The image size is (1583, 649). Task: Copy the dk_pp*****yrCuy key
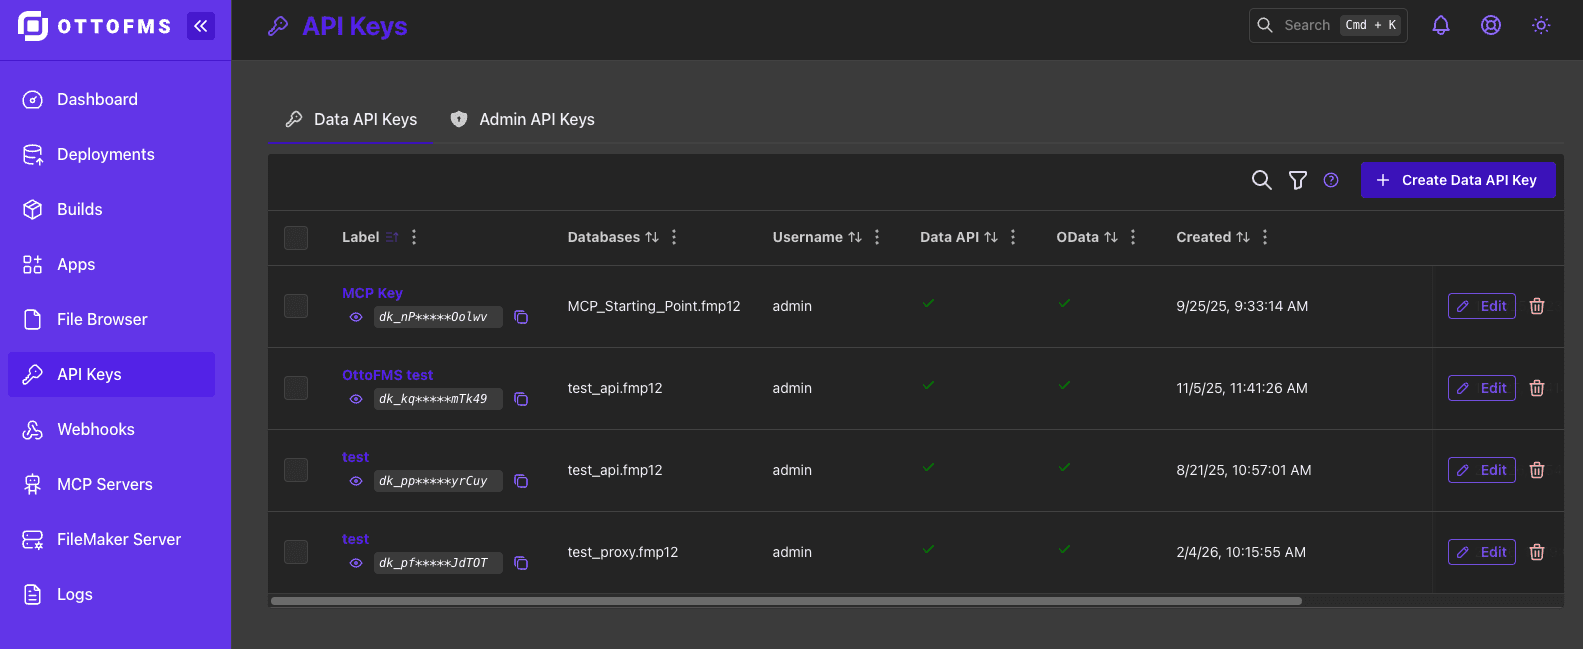point(521,481)
